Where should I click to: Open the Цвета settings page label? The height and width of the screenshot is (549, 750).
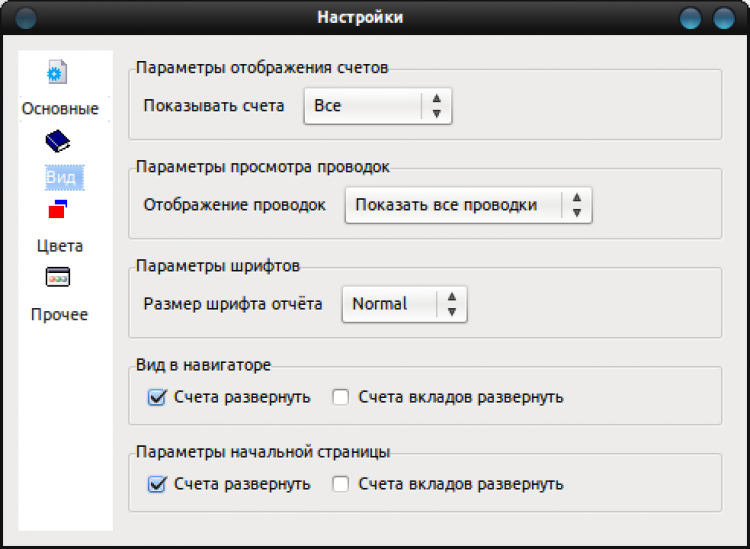60,245
